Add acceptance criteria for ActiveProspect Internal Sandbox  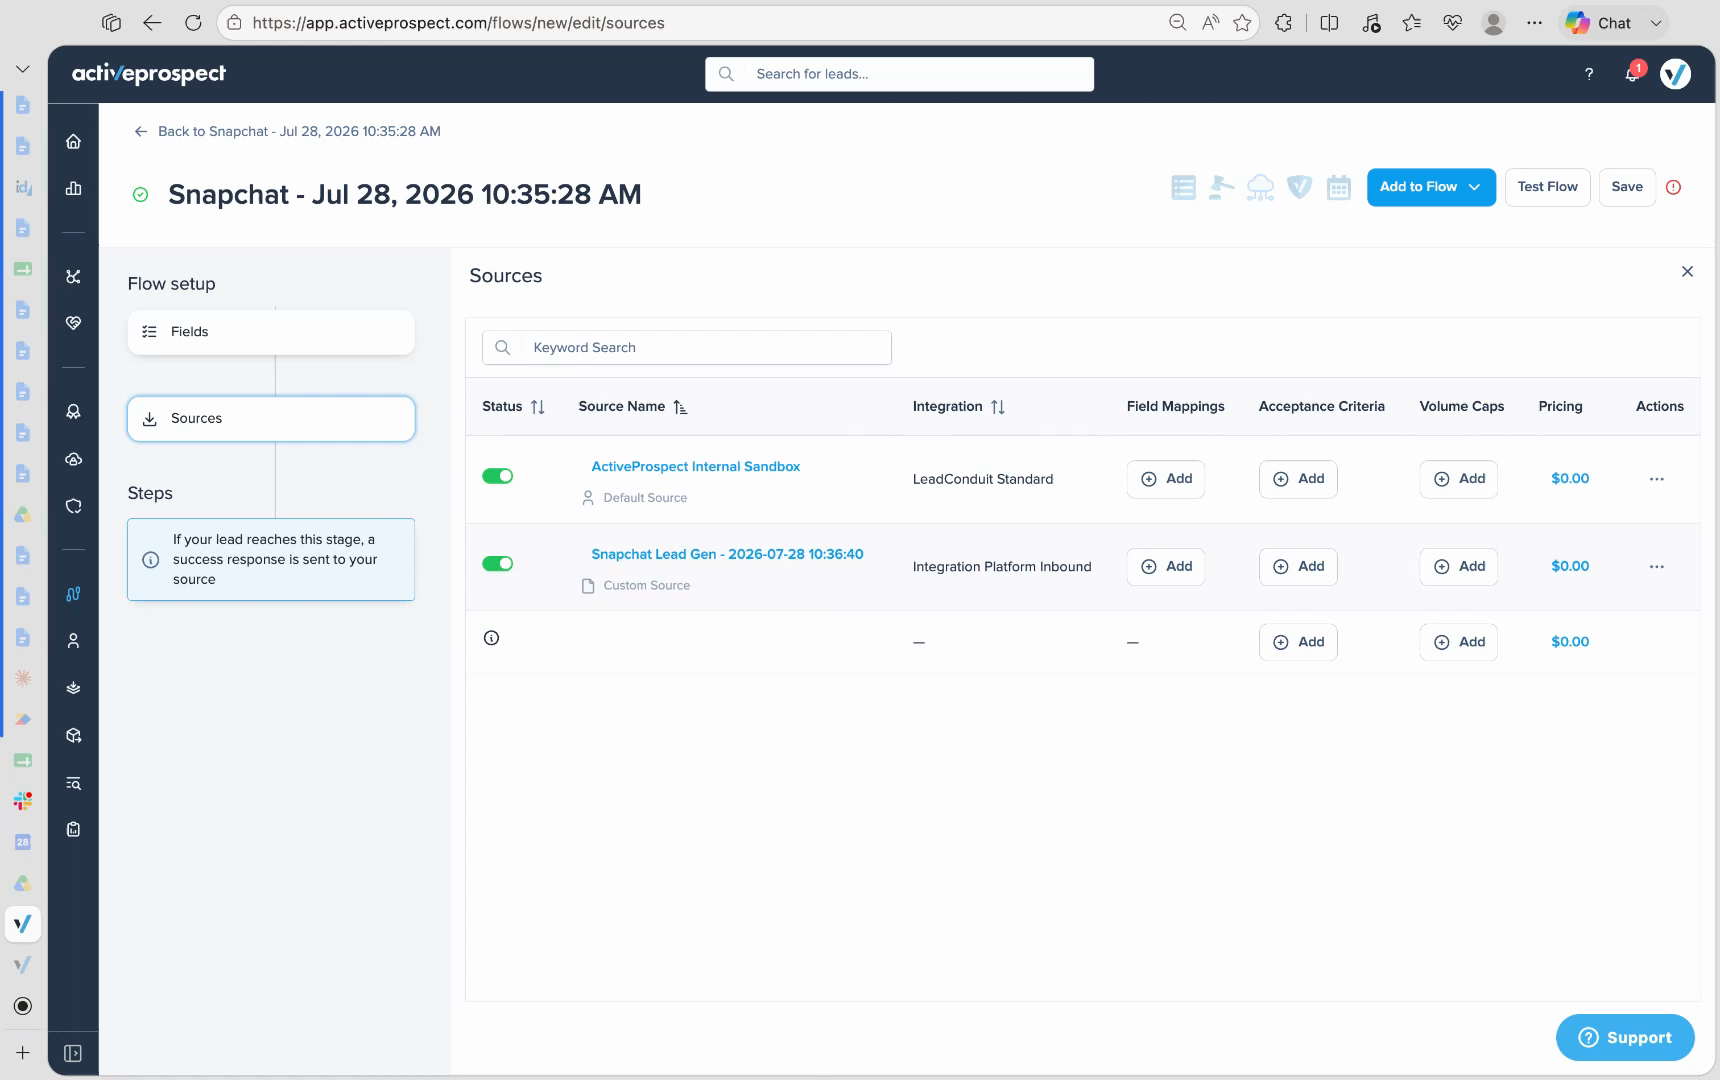(x=1298, y=479)
